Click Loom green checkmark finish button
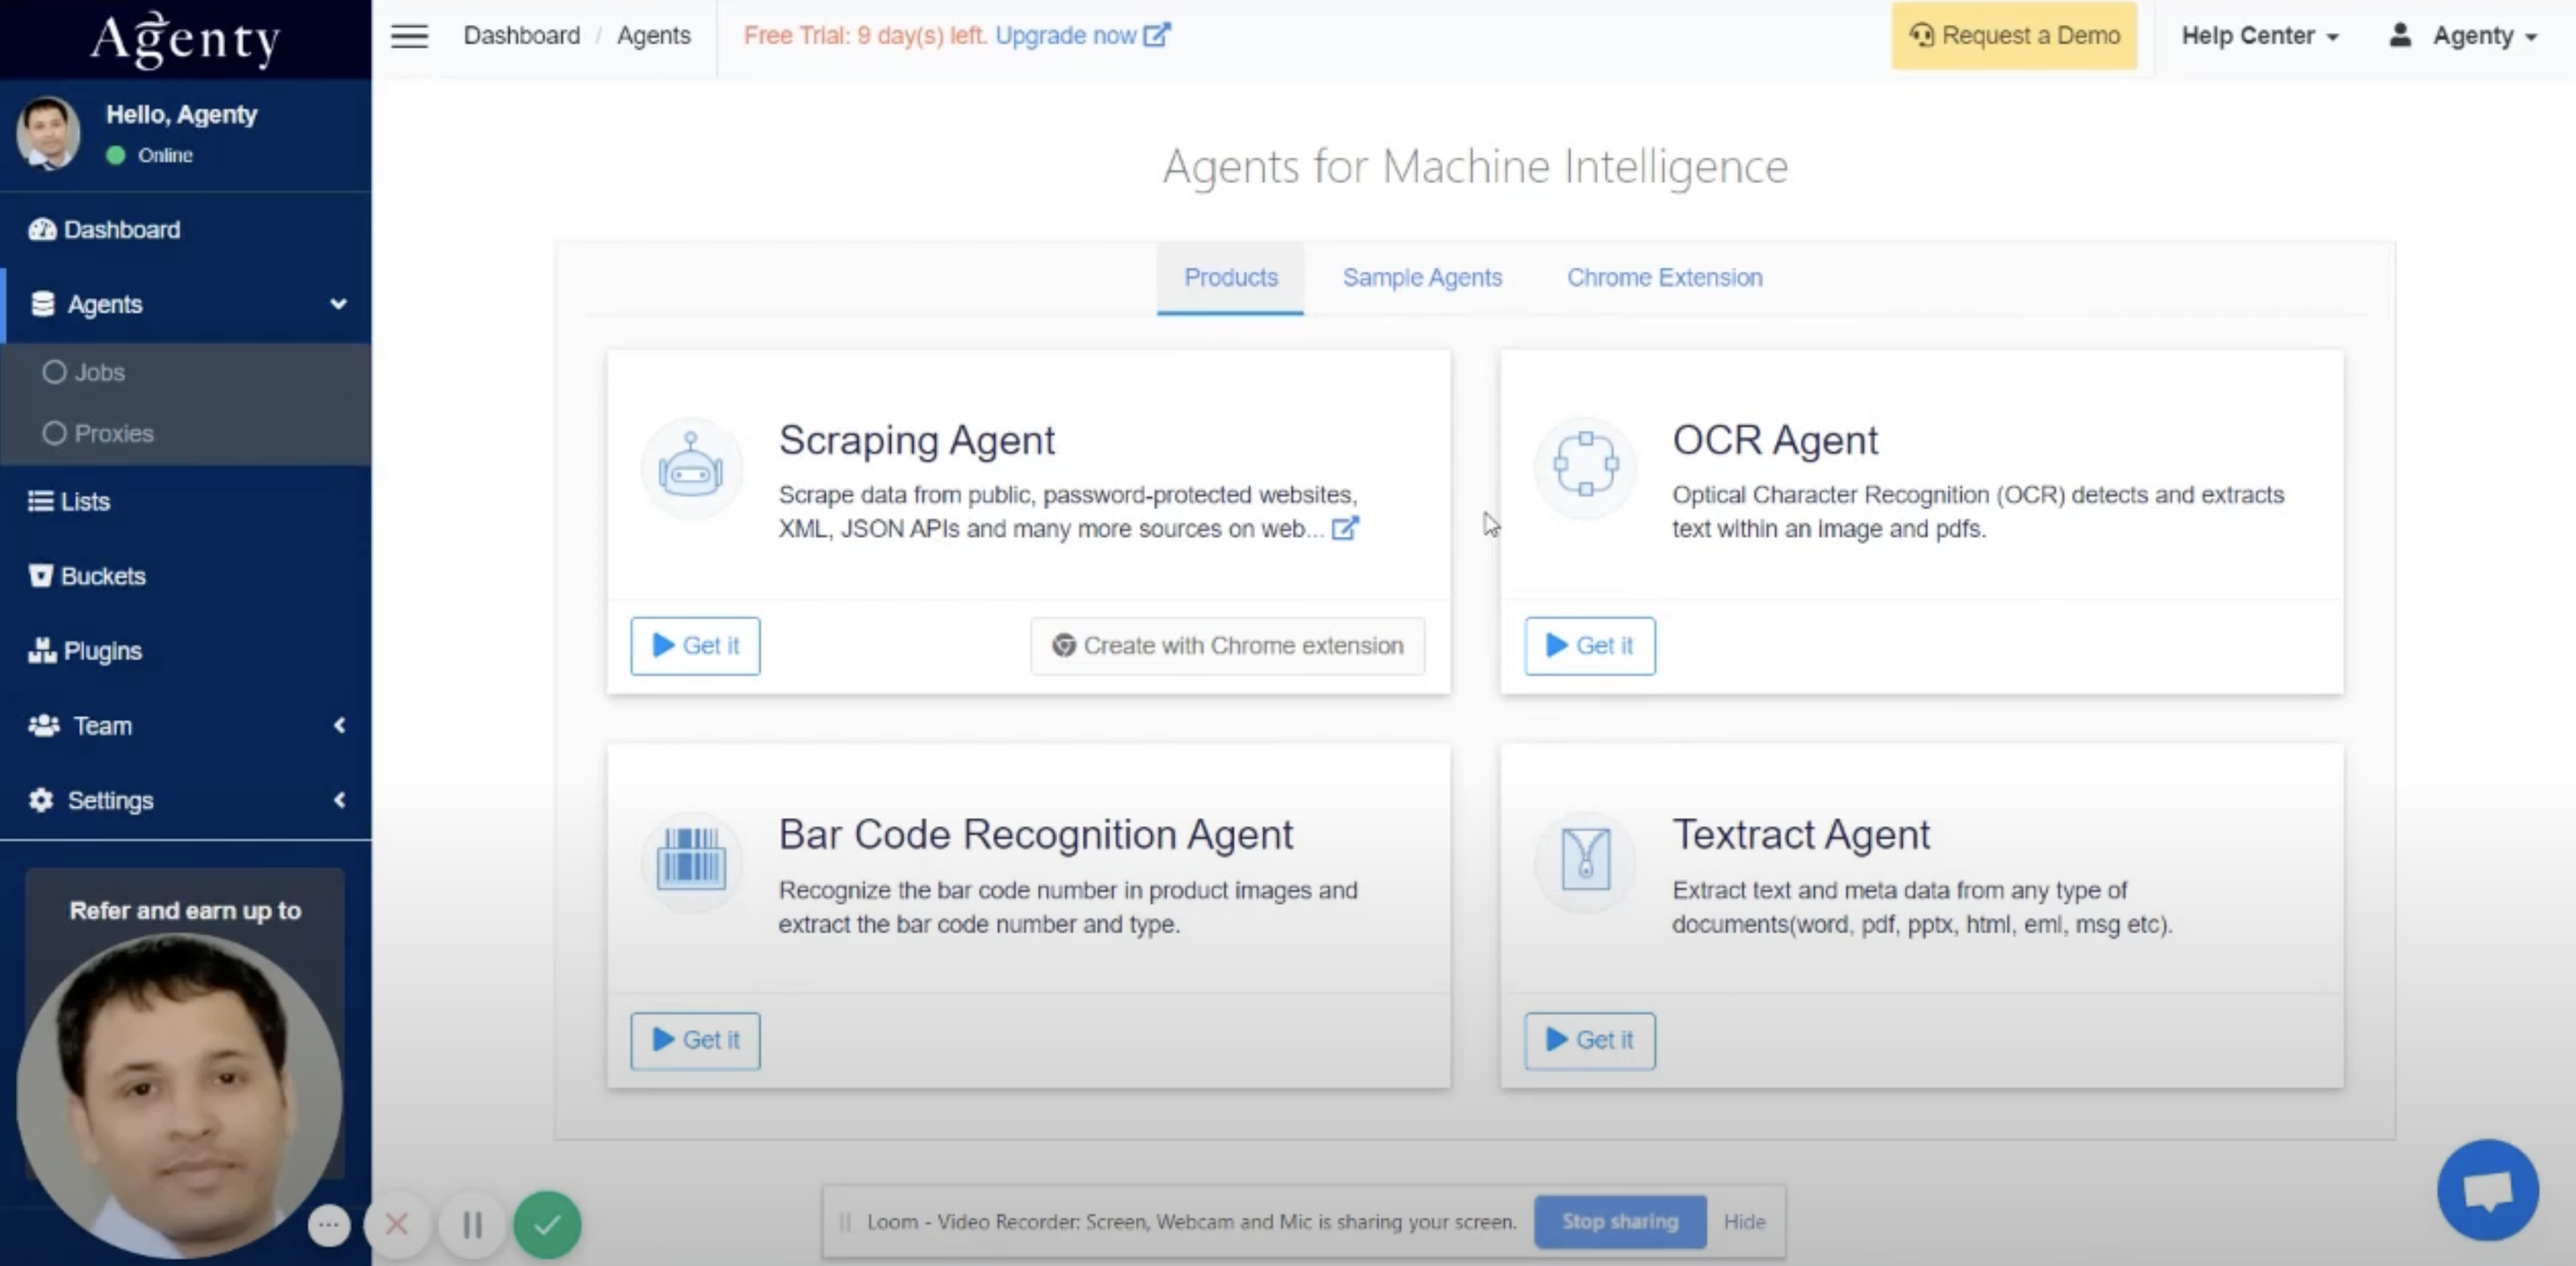Viewport: 2576px width, 1266px height. click(x=547, y=1224)
